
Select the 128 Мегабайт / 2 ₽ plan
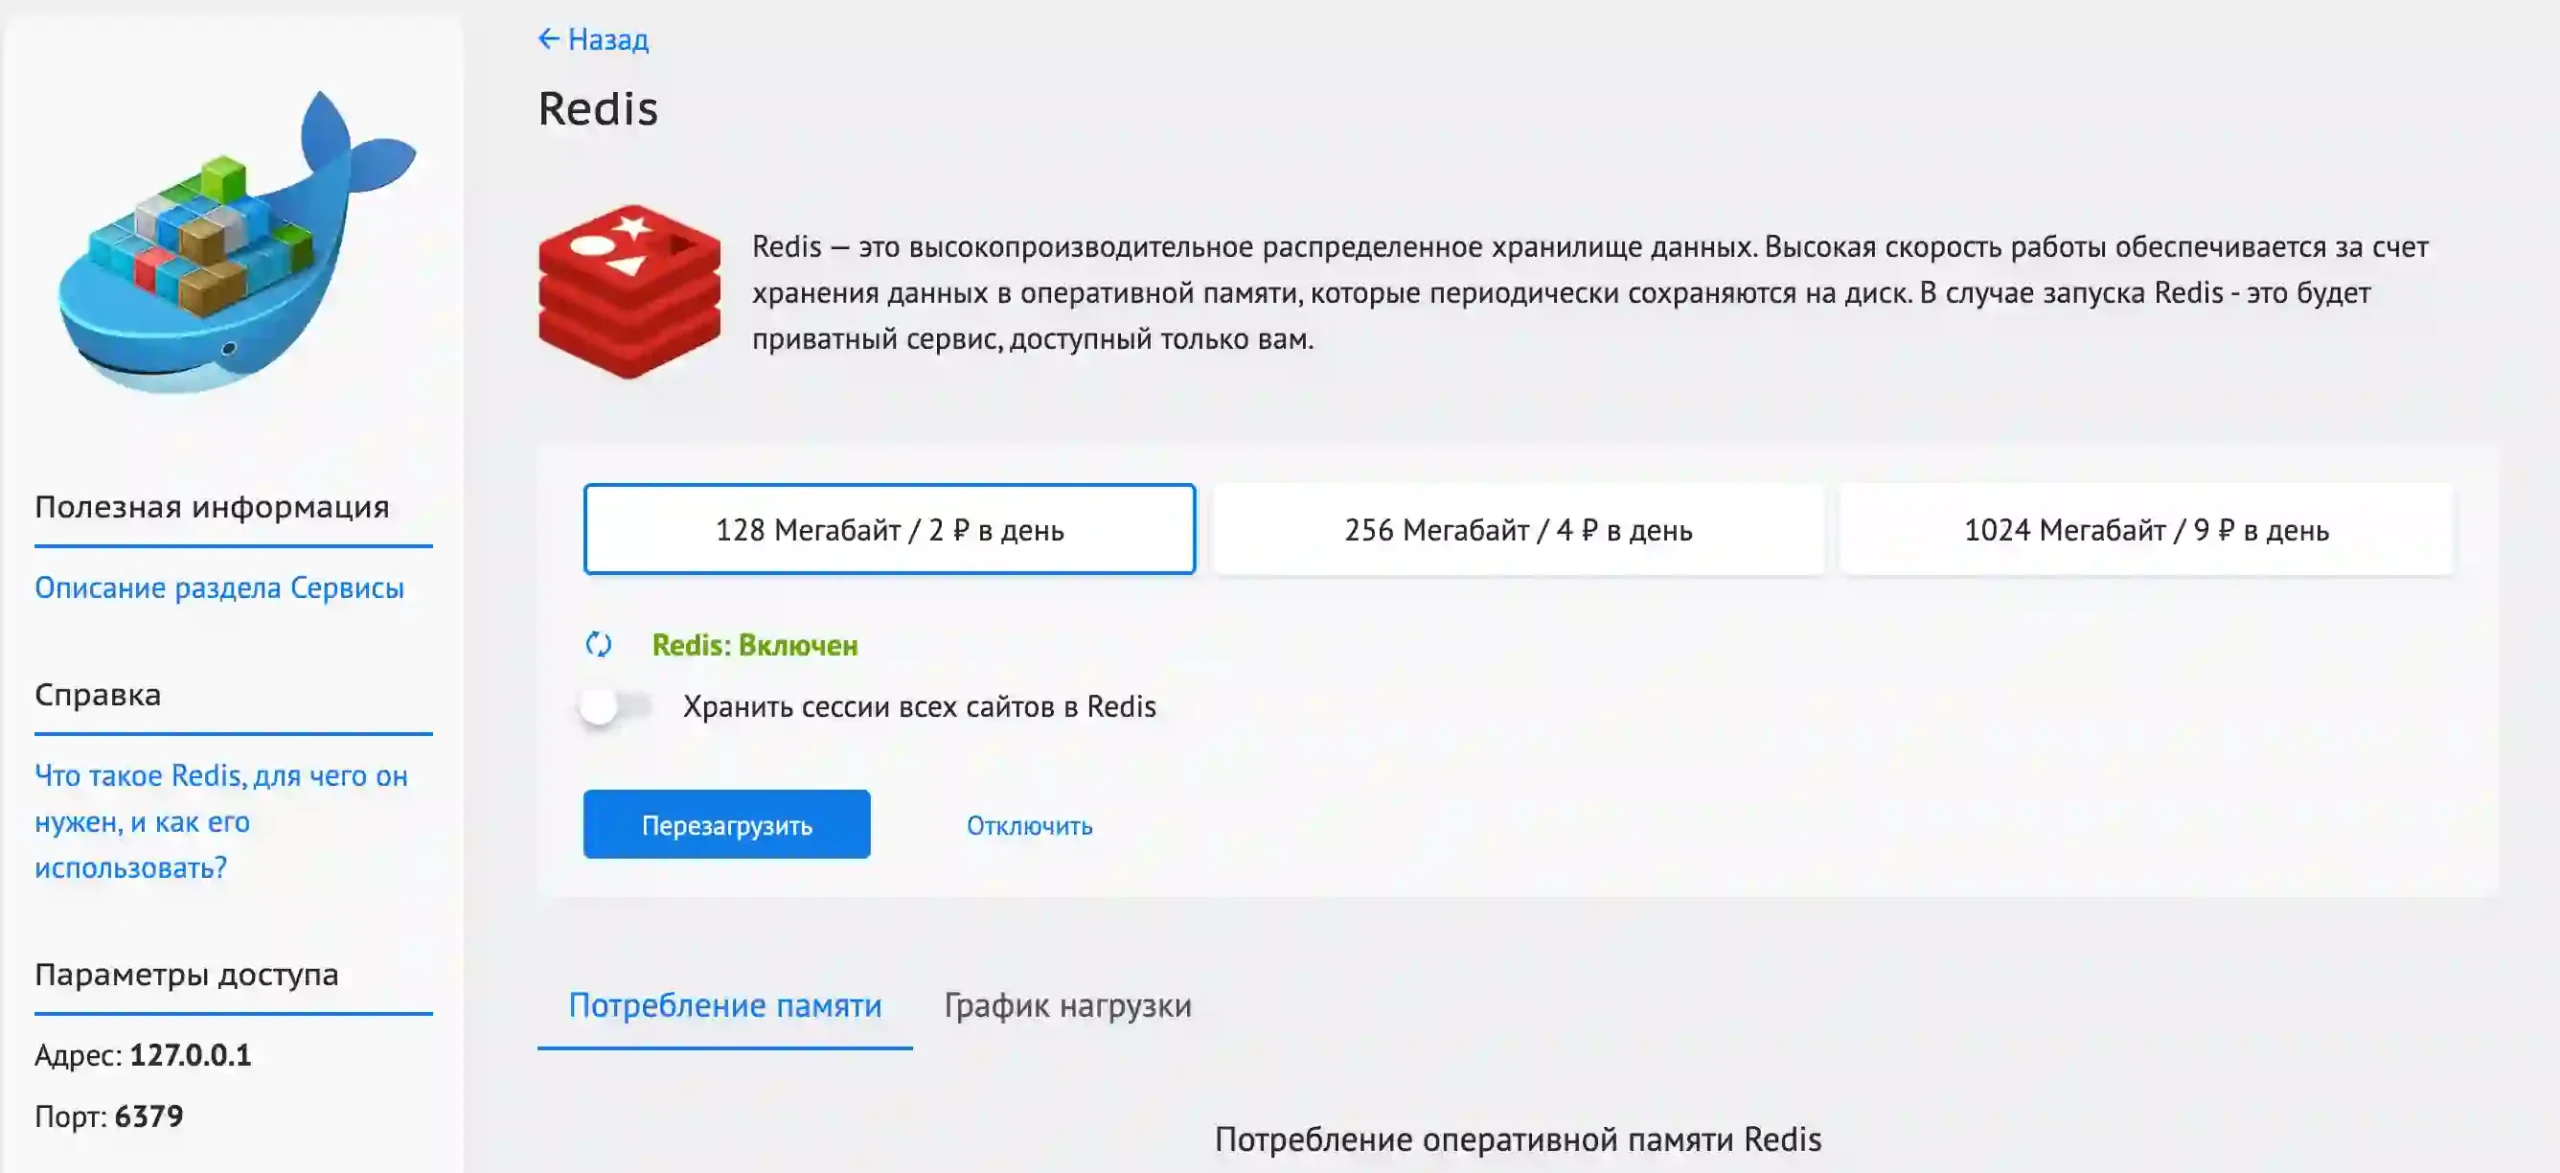[x=889, y=529]
